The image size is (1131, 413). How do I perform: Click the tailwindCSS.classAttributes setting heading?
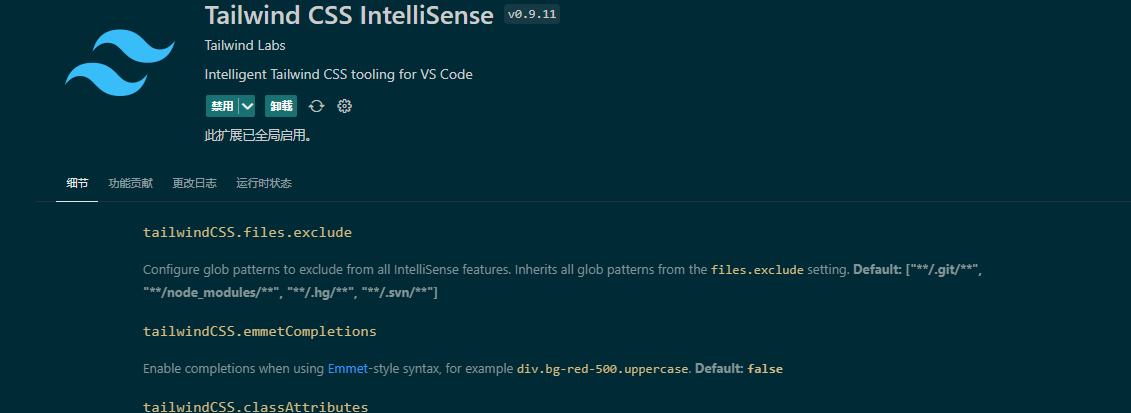tap(255, 407)
